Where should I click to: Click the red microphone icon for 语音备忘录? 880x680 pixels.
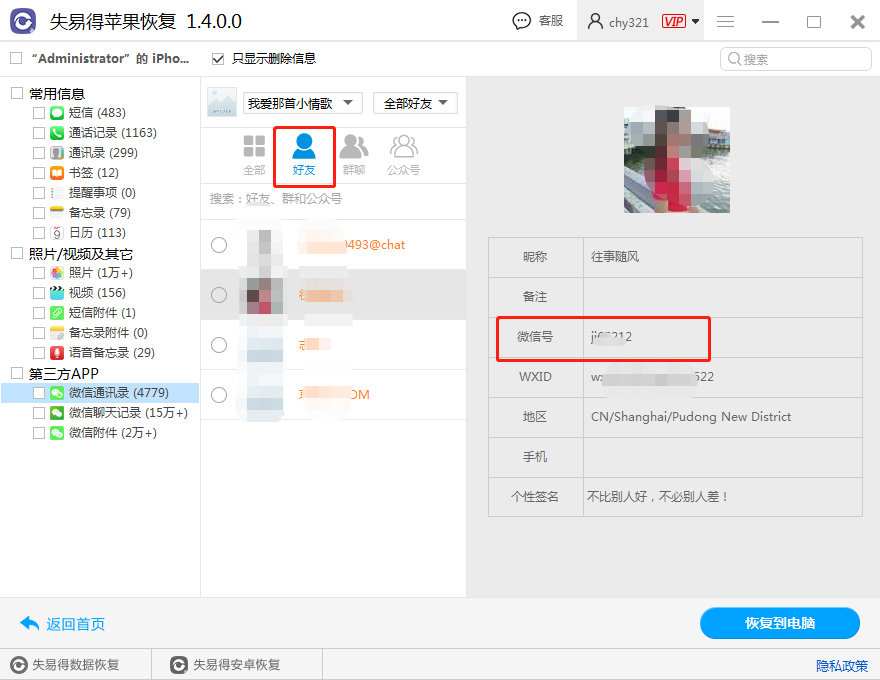pos(57,353)
